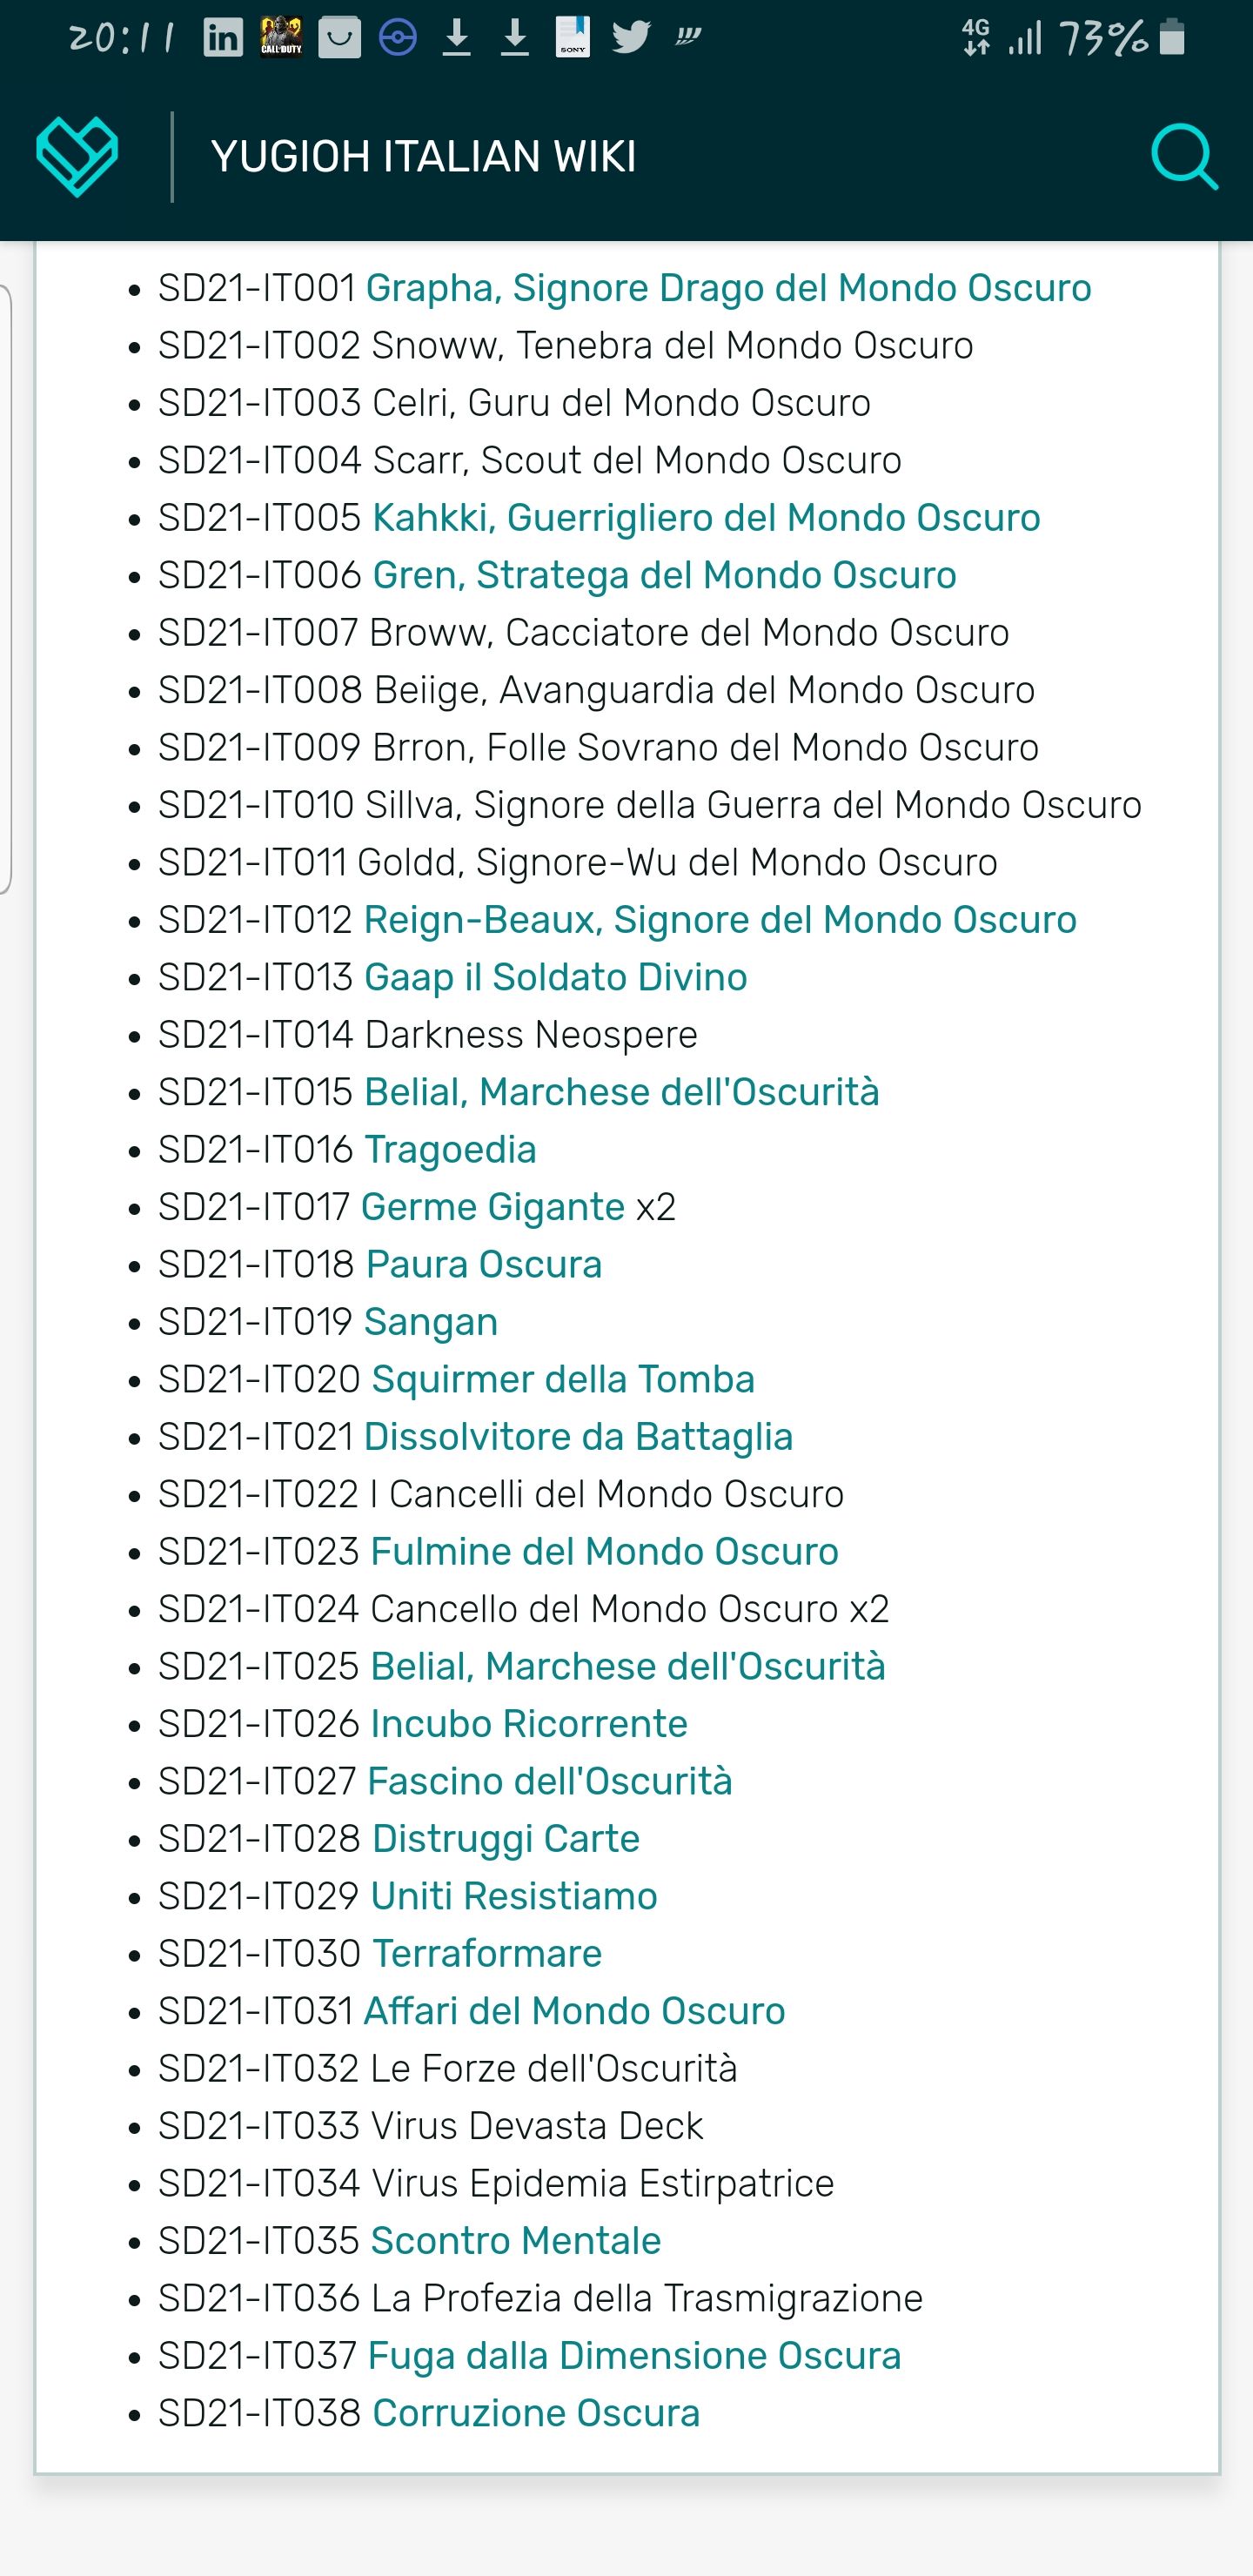Viewport: 1253px width, 2576px height.
Task: Open the wiki search magnifier icon
Action: 1184,157
